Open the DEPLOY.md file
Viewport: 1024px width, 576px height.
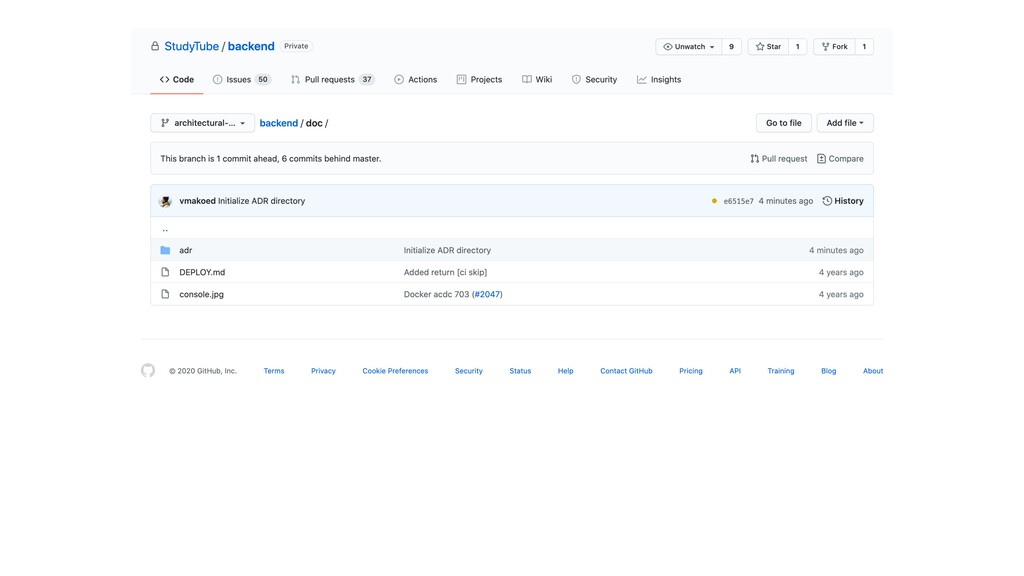[202, 272]
